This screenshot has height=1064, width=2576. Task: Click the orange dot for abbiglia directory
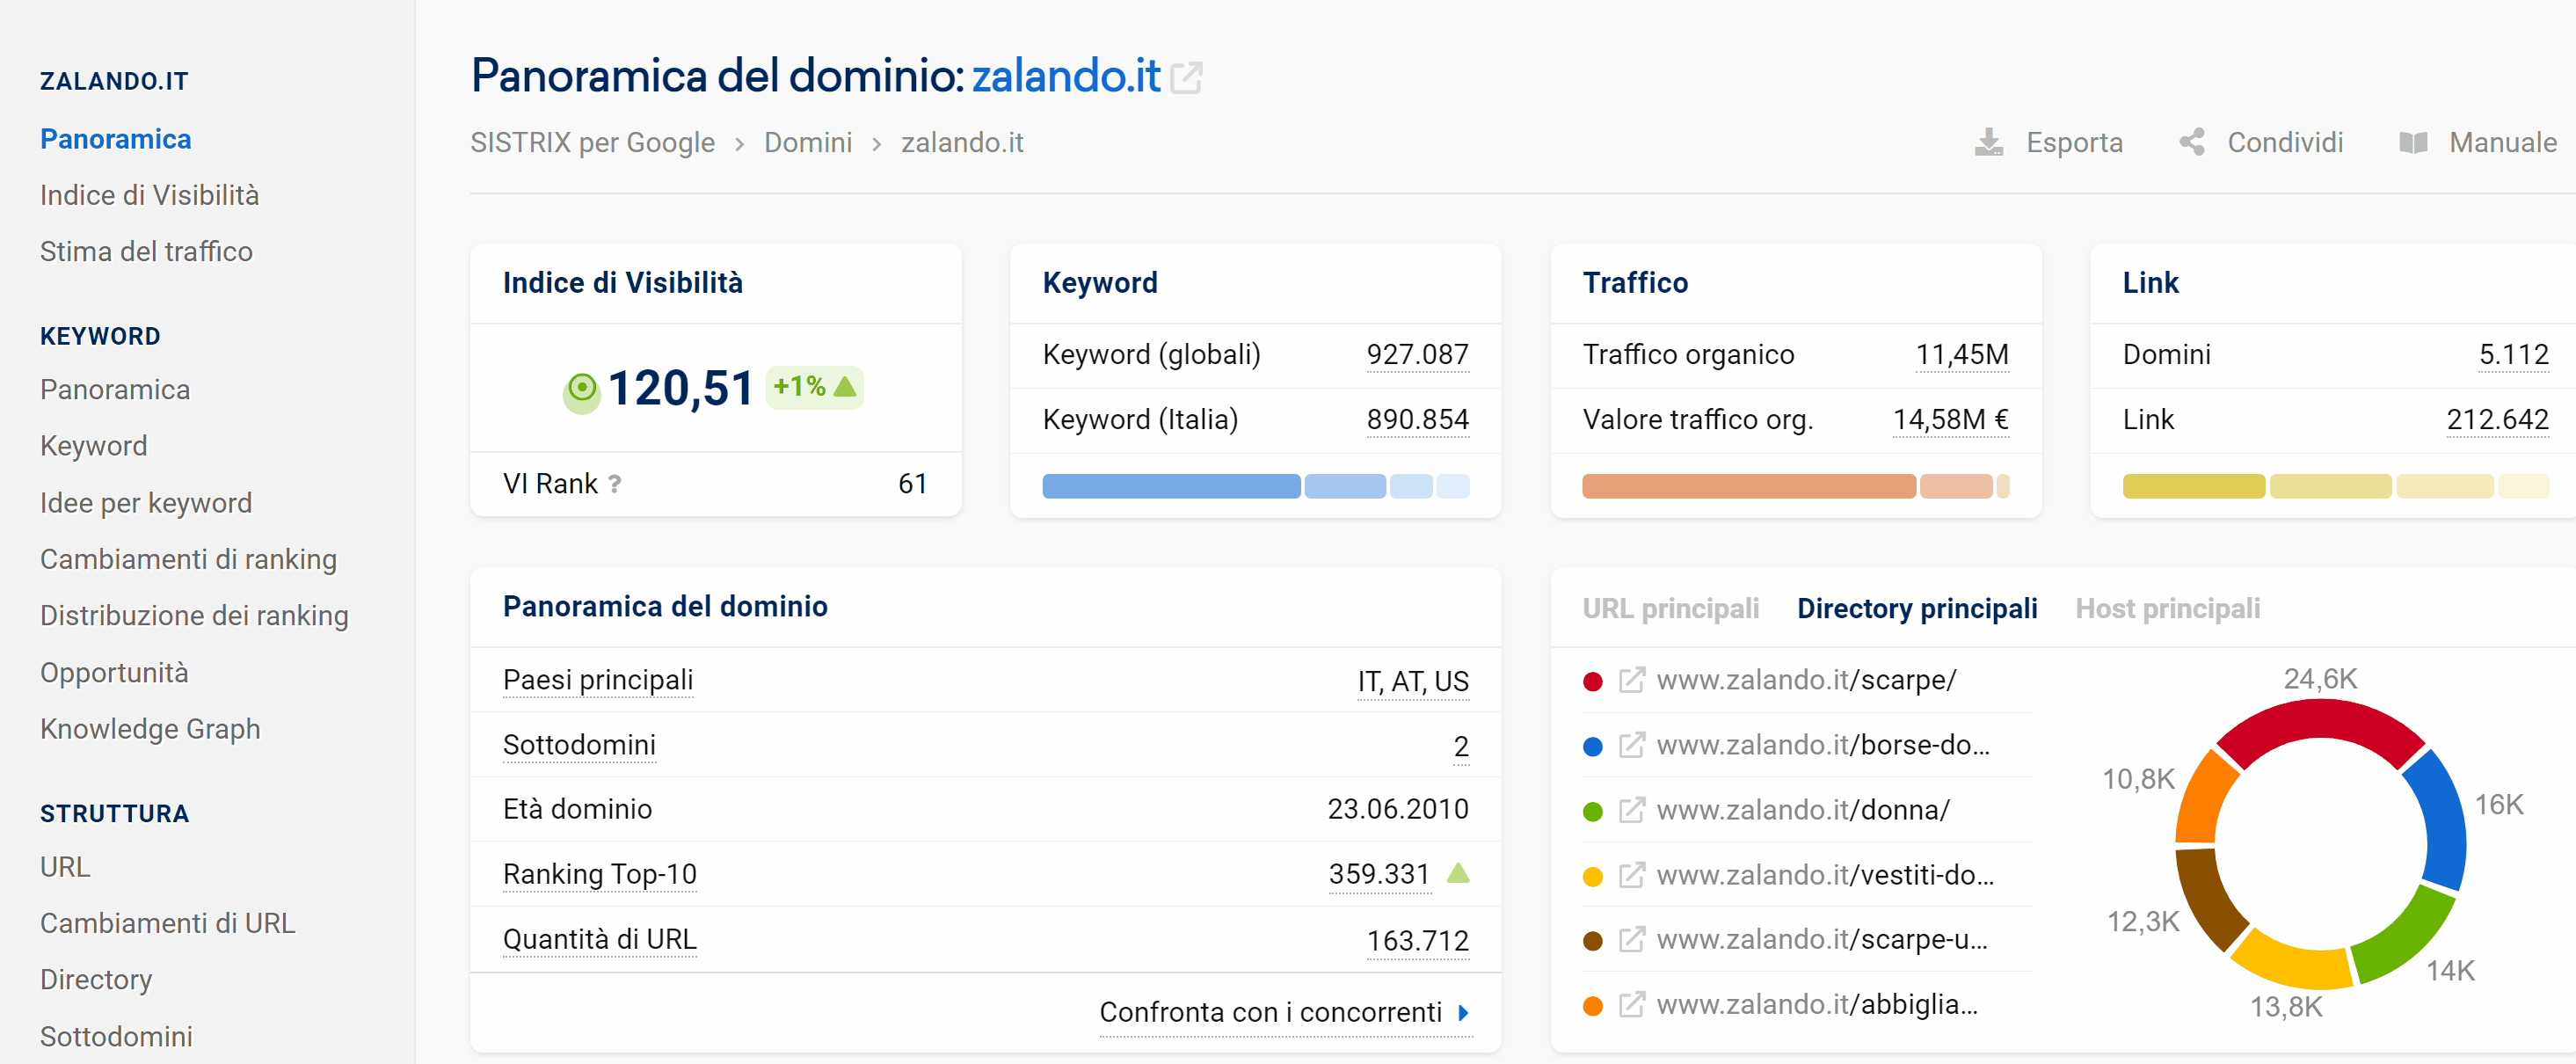click(1593, 1006)
